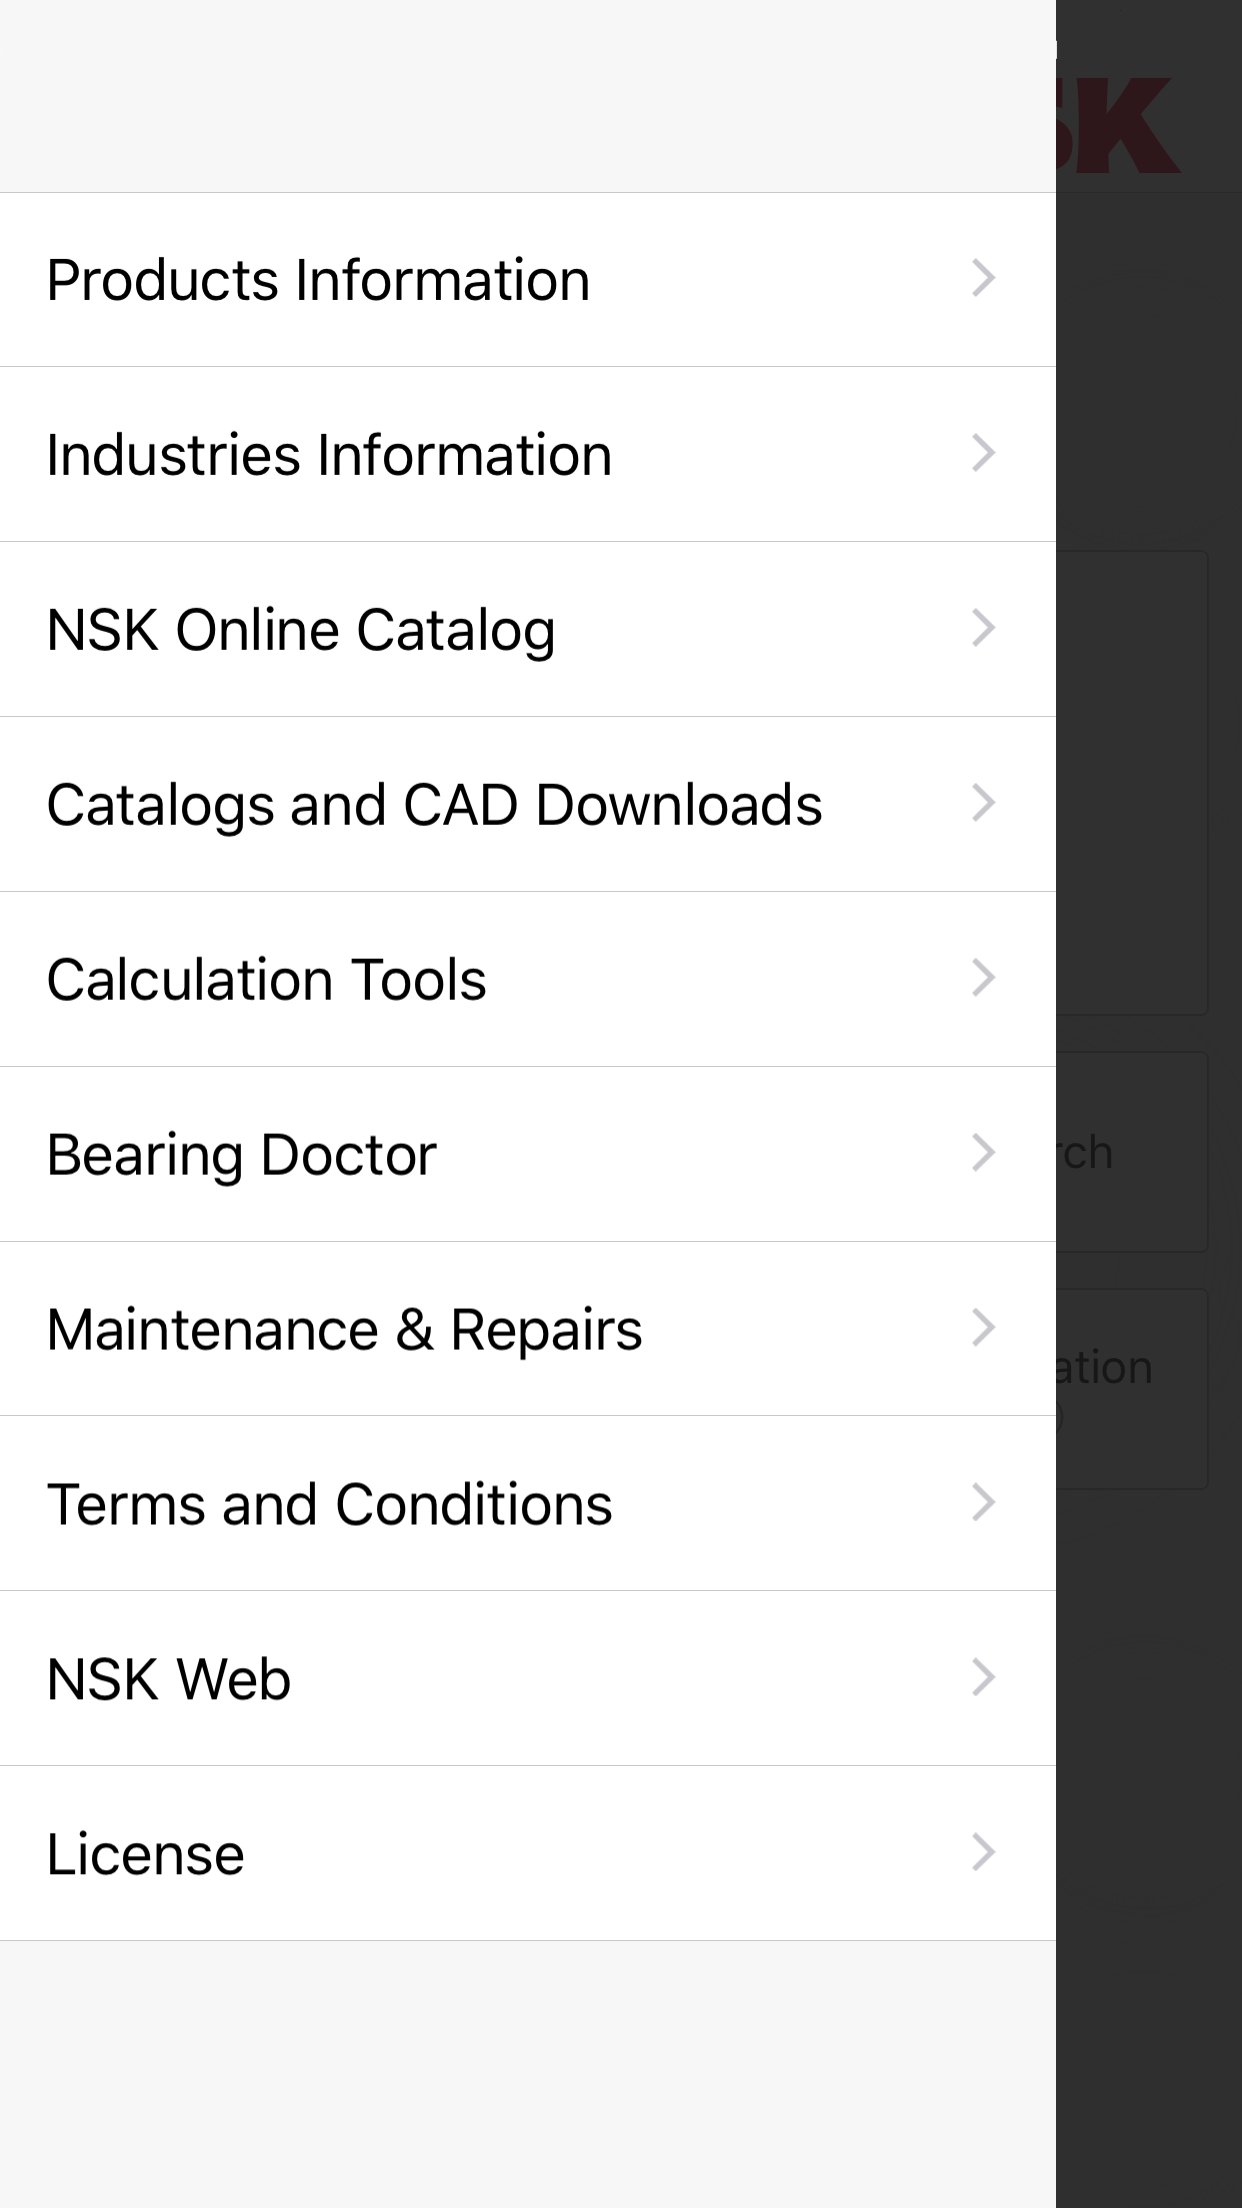Launch Bearing Doctor from the menu
The height and width of the screenshot is (2208, 1242).
242,1155
